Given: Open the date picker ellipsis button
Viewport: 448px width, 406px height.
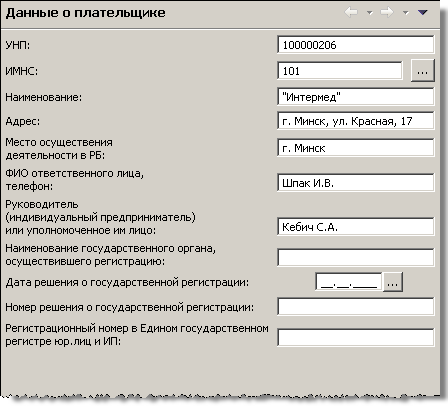Looking at the screenshot, I should click(x=393, y=282).
